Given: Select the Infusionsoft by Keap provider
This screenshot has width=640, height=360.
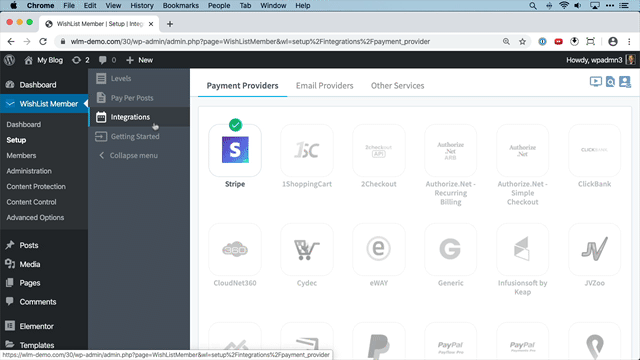Looking at the screenshot, I should click(x=522, y=249).
